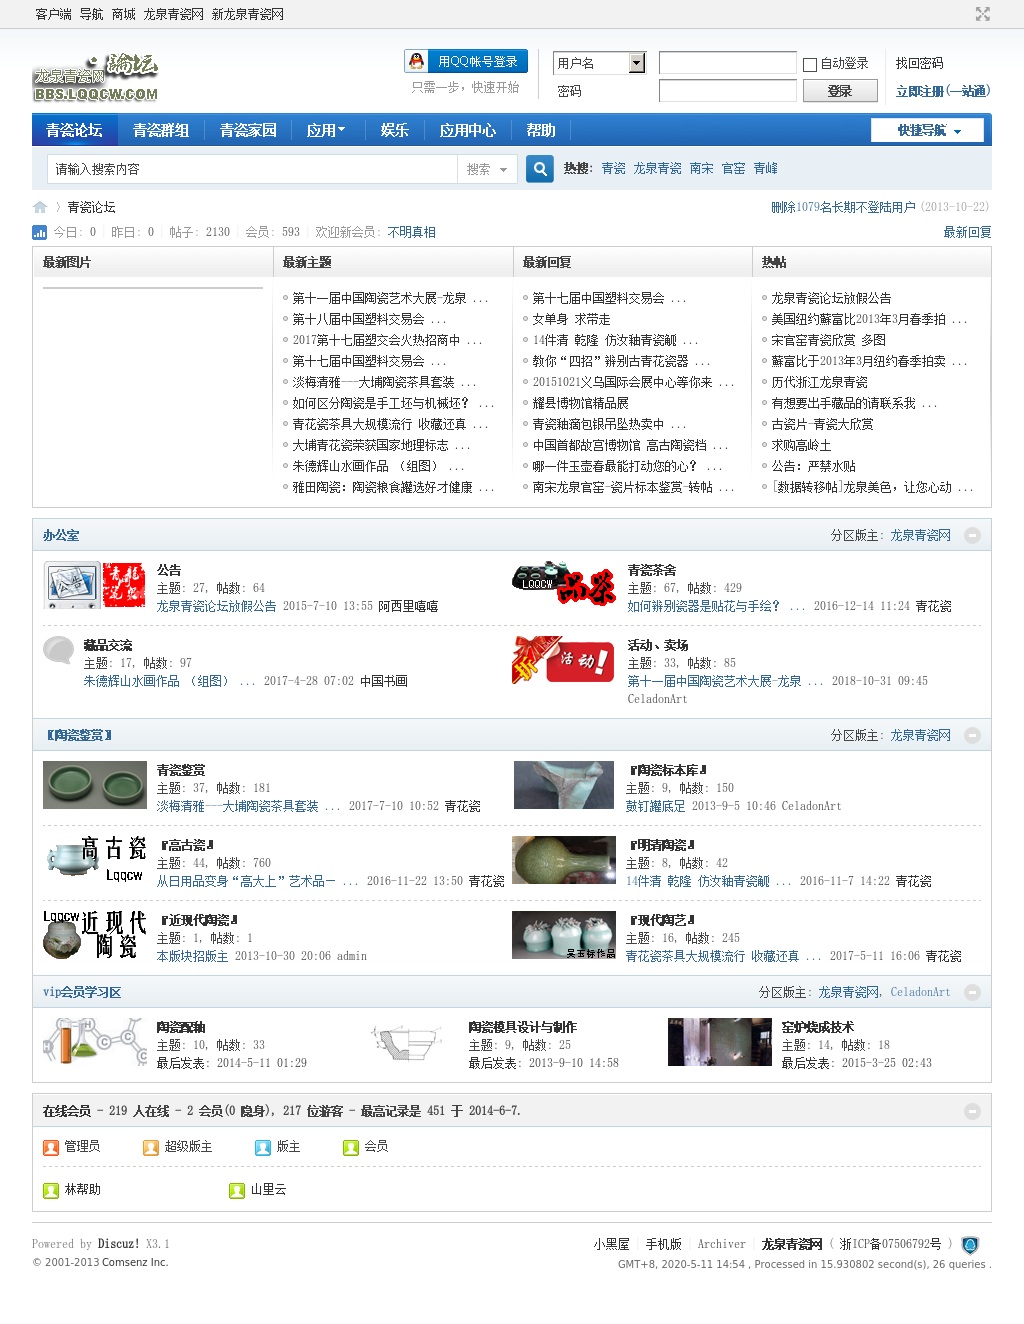Enable the auto-login checkbox

[810, 64]
